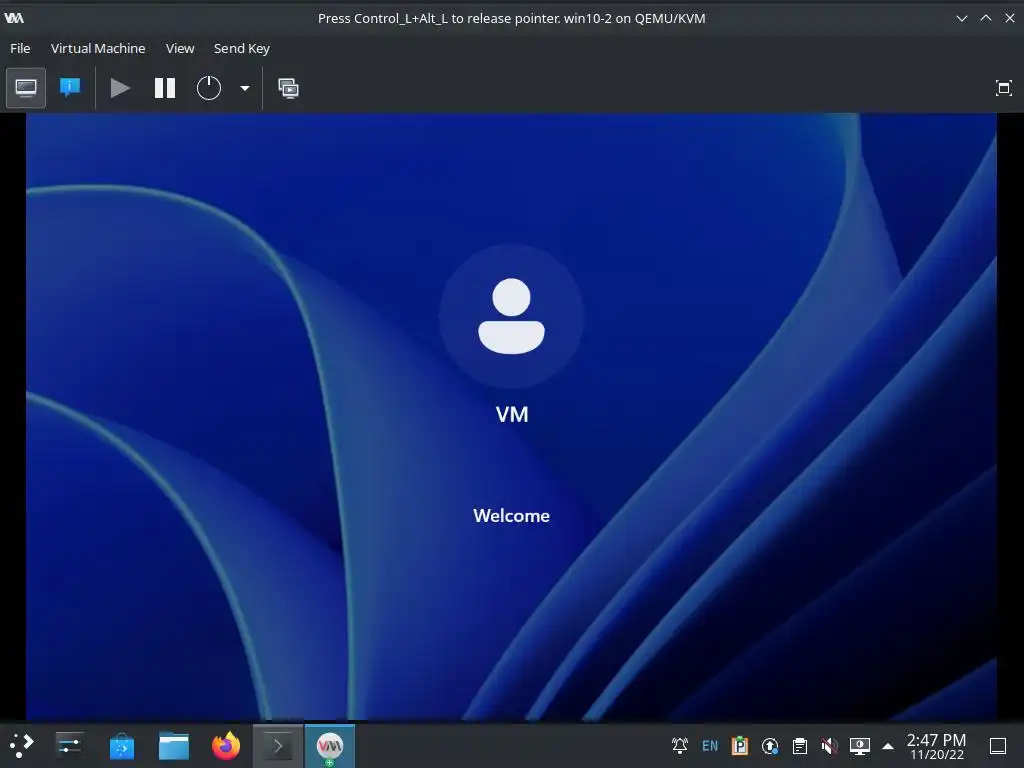Open the notifications bell in the tray
This screenshot has width=1024, height=768.
[x=680, y=746]
